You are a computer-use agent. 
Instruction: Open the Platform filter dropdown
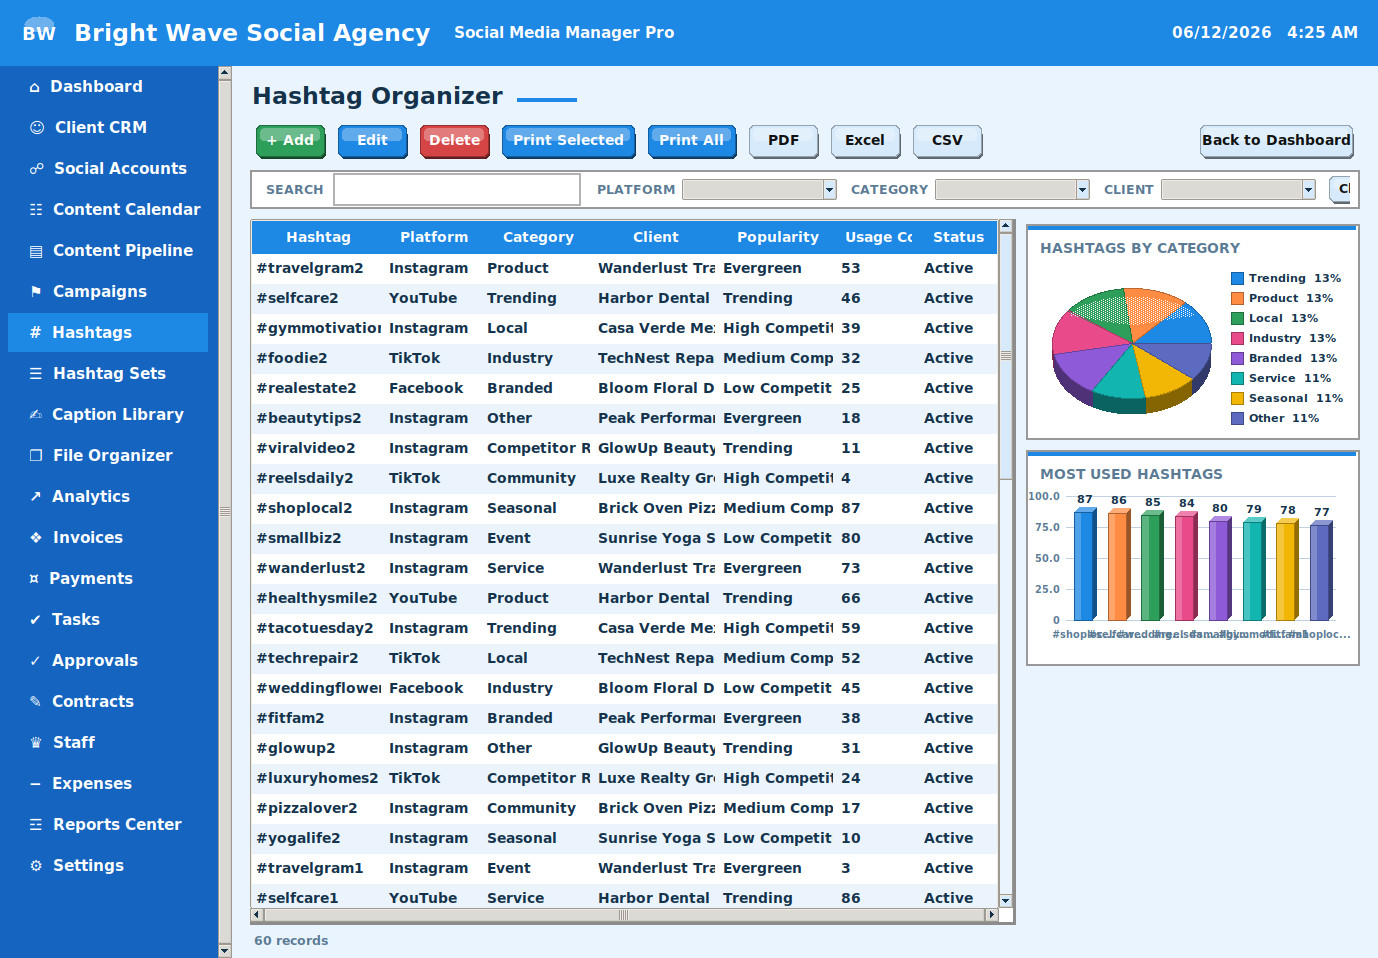(759, 189)
